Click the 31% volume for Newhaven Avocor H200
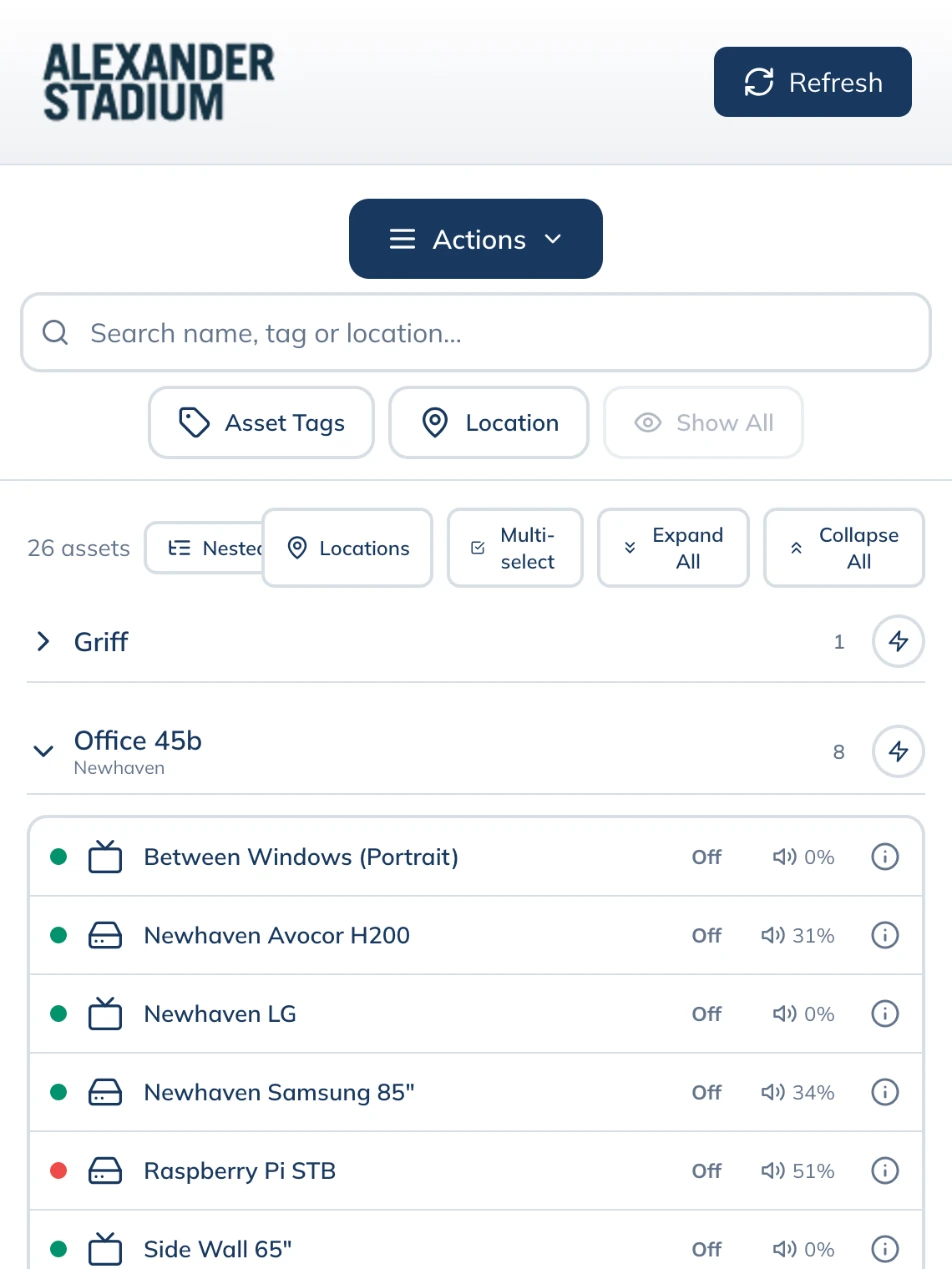 click(x=813, y=935)
